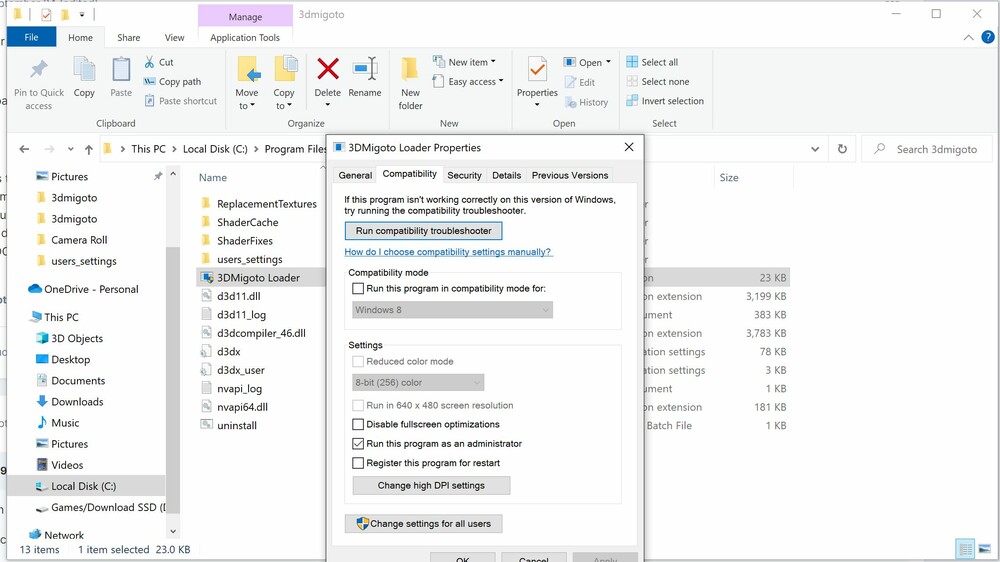Click the Pin to Quick access icon
The width and height of the screenshot is (1000, 562).
[x=39, y=70]
